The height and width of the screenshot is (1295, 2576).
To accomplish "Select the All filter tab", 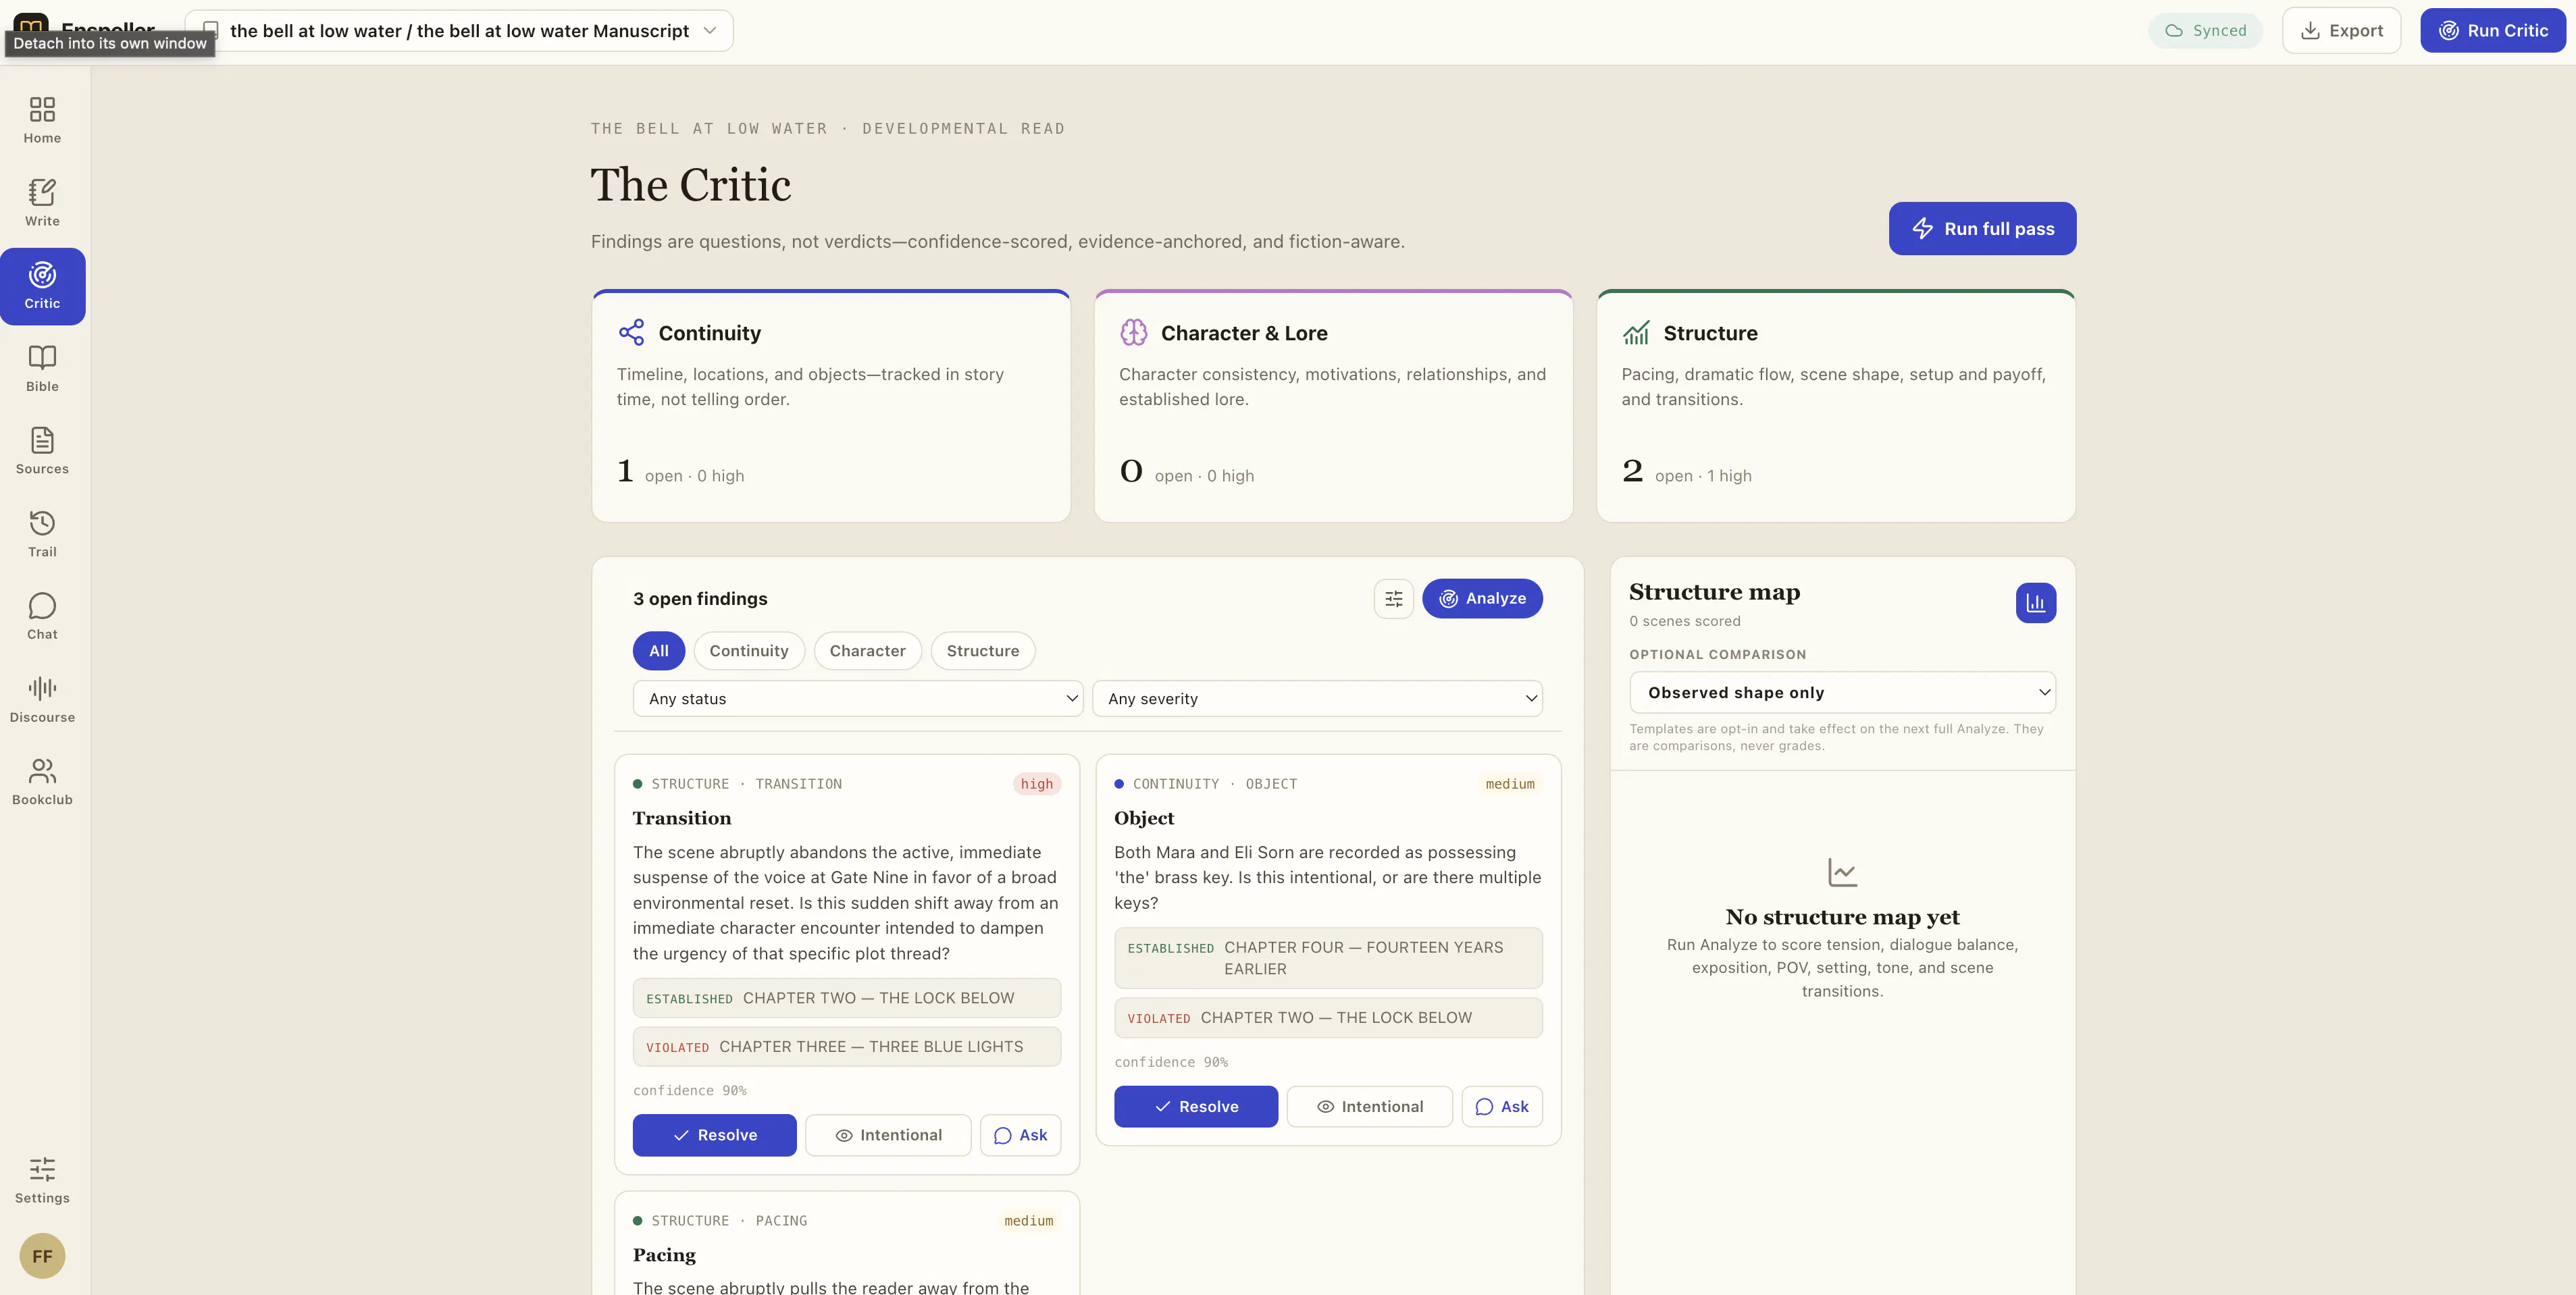I will click(x=659, y=651).
